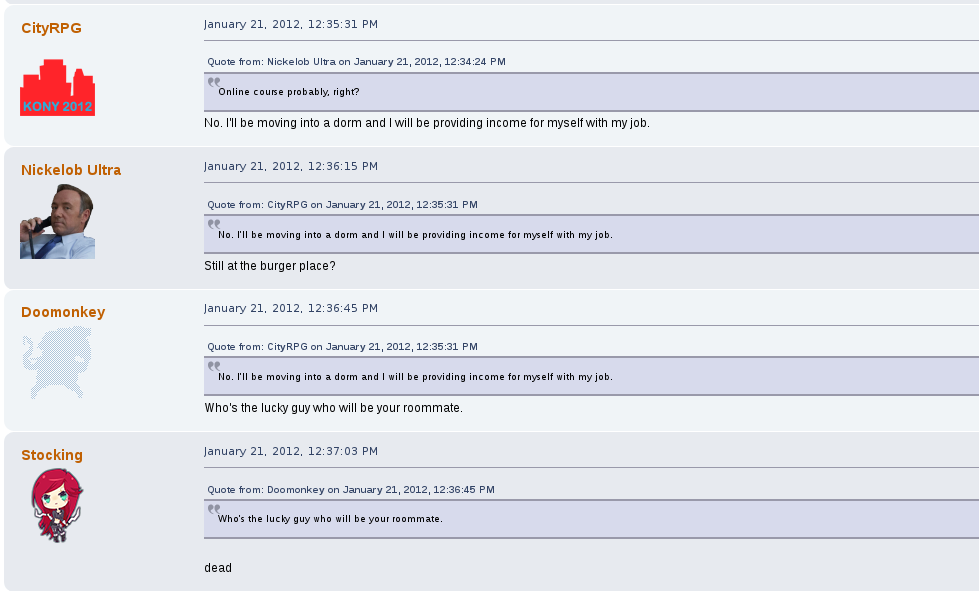Follow the 'Quote from: Nickelob Ultra' link
This screenshot has width=979, height=592.
tap(356, 62)
